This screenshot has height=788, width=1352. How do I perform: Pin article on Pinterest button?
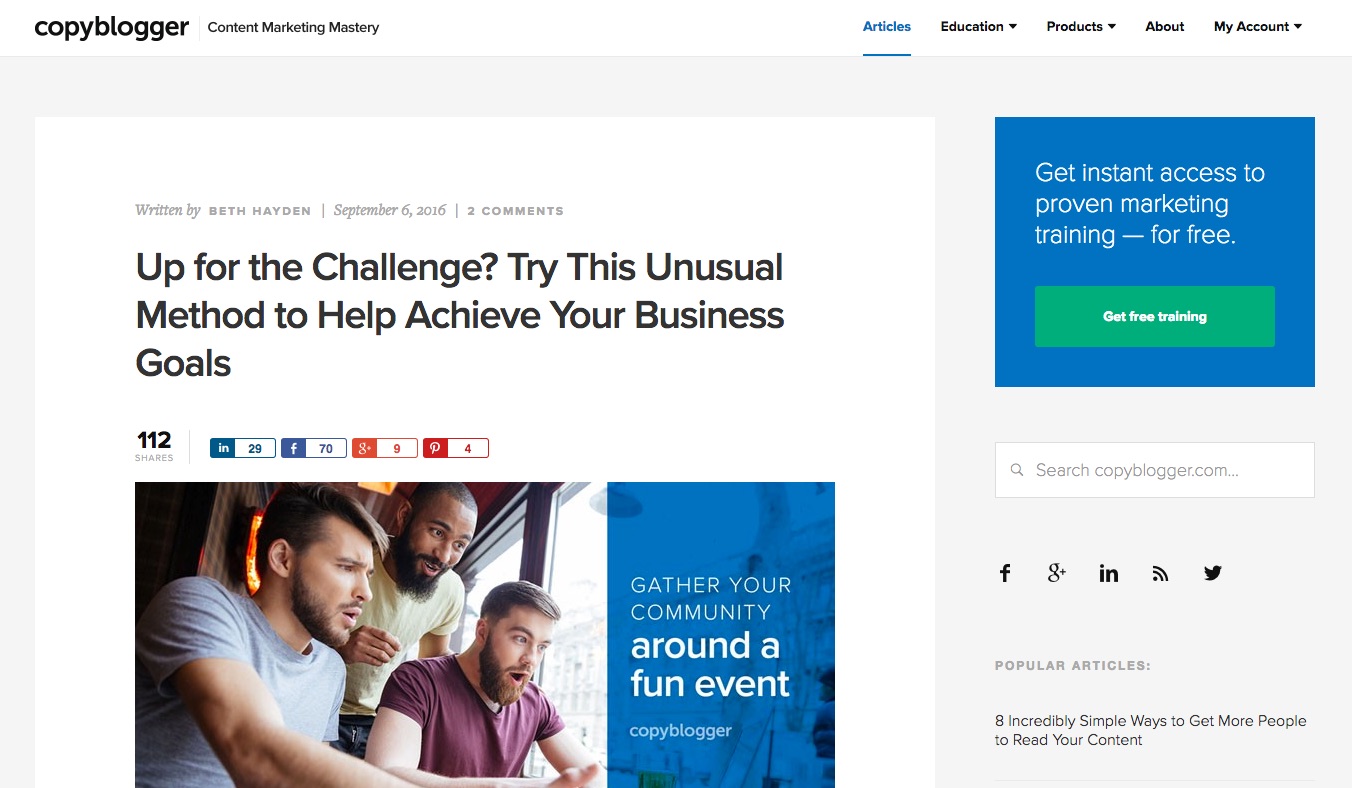click(x=455, y=448)
